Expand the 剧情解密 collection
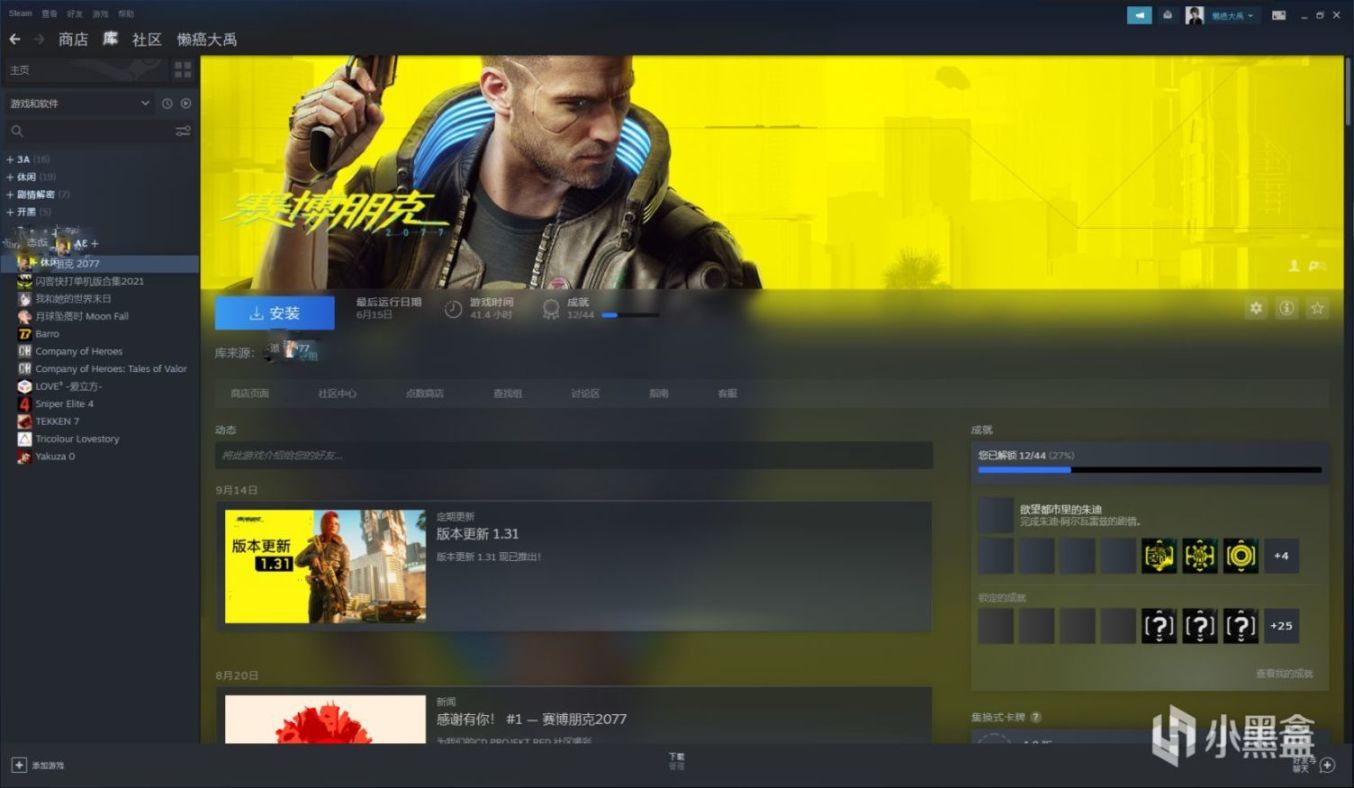 coord(38,194)
